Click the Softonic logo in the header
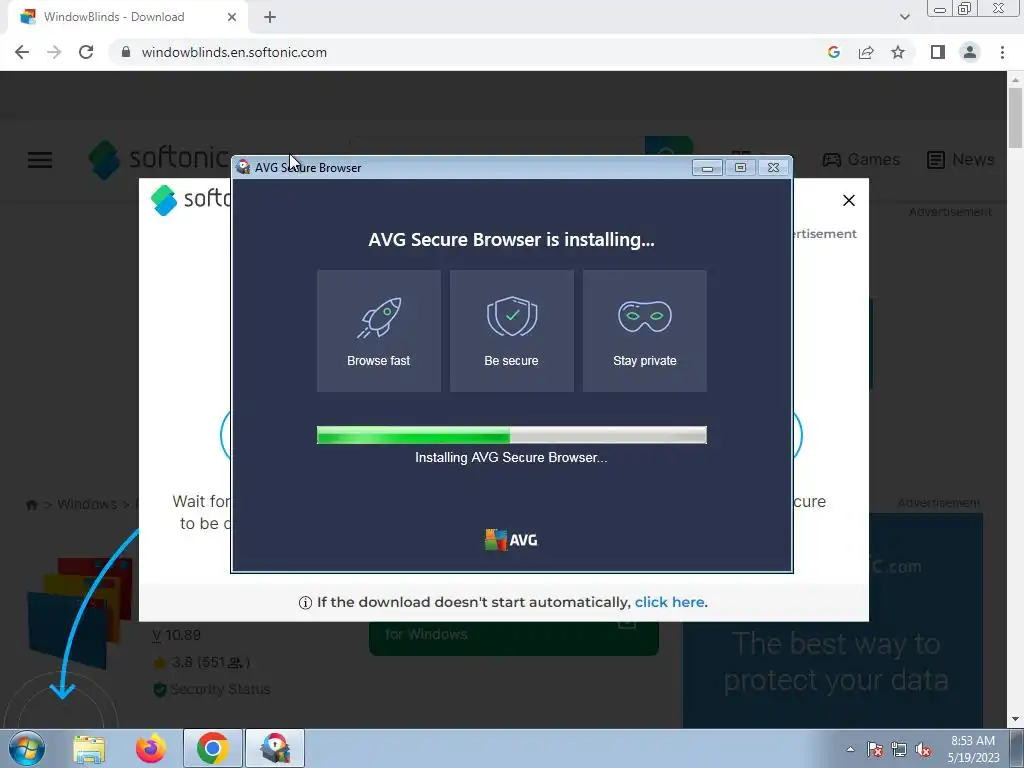The height and width of the screenshot is (768, 1024). click(159, 159)
